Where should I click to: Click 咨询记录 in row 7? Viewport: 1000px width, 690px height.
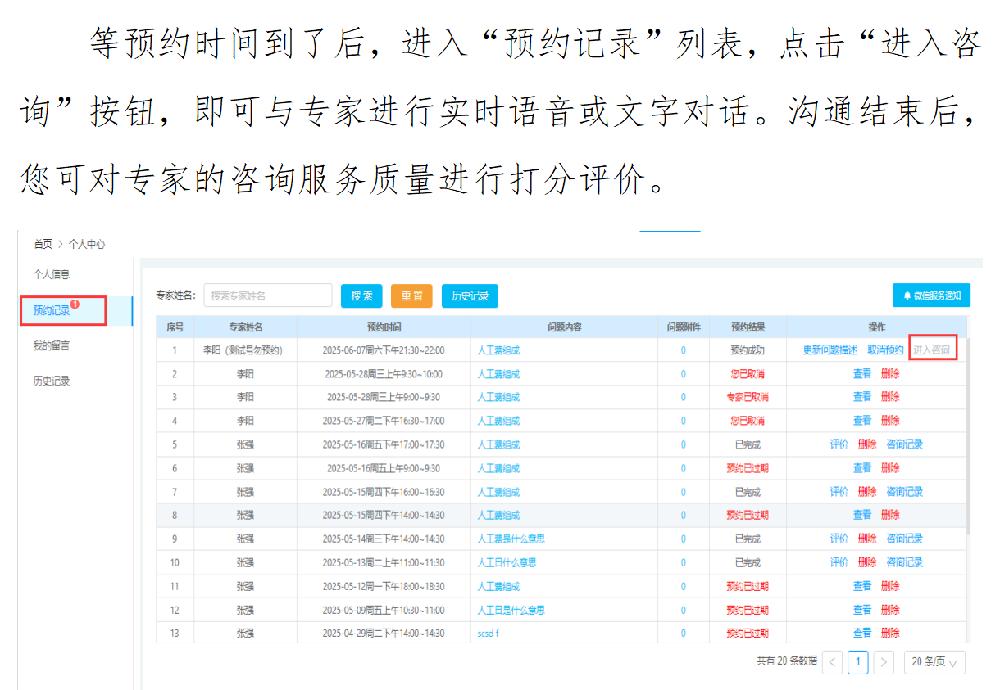pyautogui.click(x=904, y=491)
